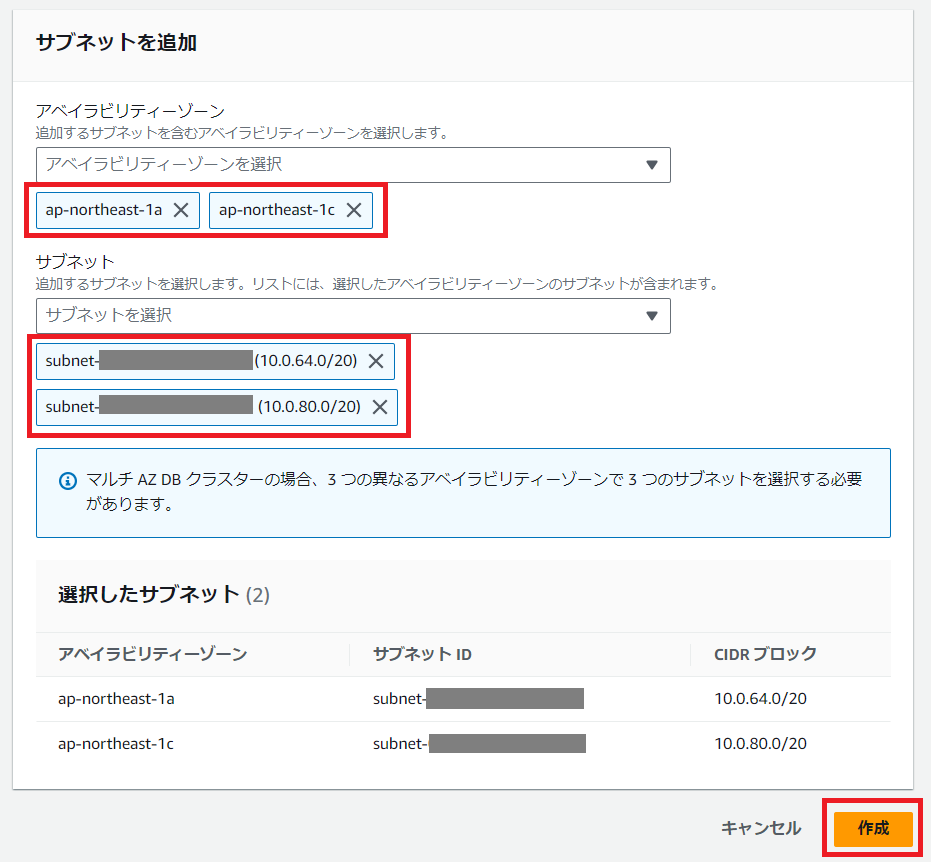Viewport: 931px width, 862px height.
Task: Expand the subnet dropdown arrow
Action: (x=652, y=316)
